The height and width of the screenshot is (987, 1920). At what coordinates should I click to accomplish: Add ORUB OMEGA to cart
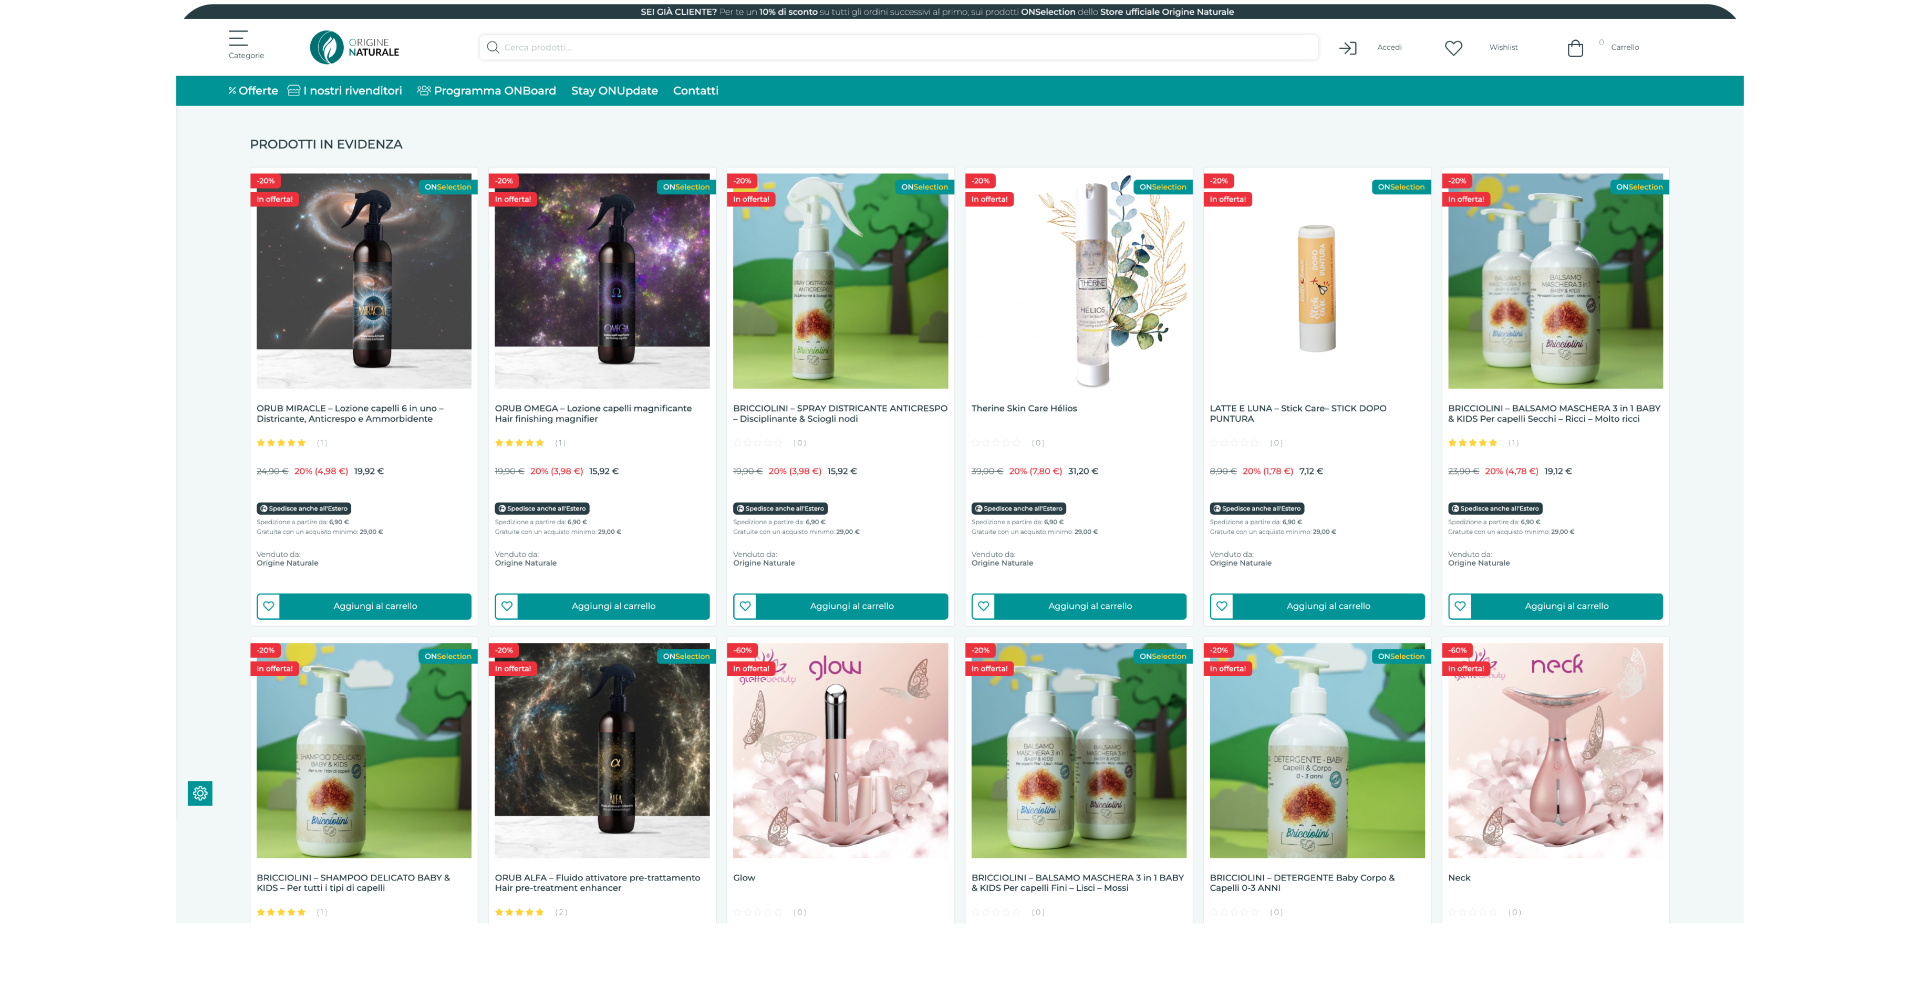click(x=613, y=606)
